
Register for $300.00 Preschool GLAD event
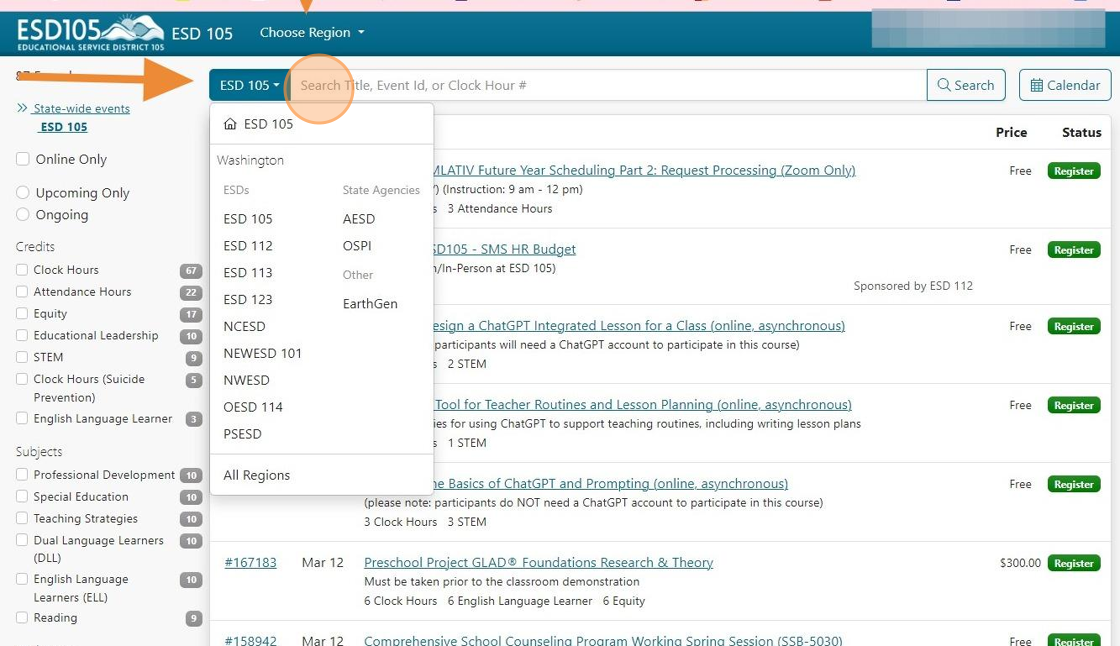(x=1074, y=563)
